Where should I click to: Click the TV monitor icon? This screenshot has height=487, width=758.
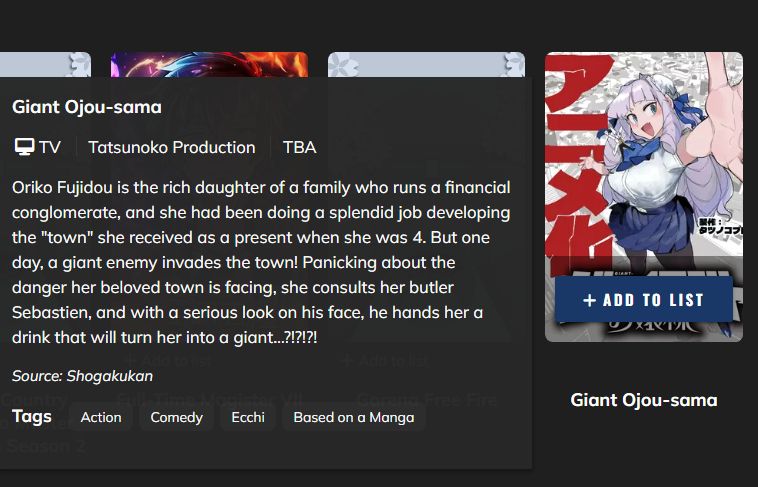[x=24, y=148]
